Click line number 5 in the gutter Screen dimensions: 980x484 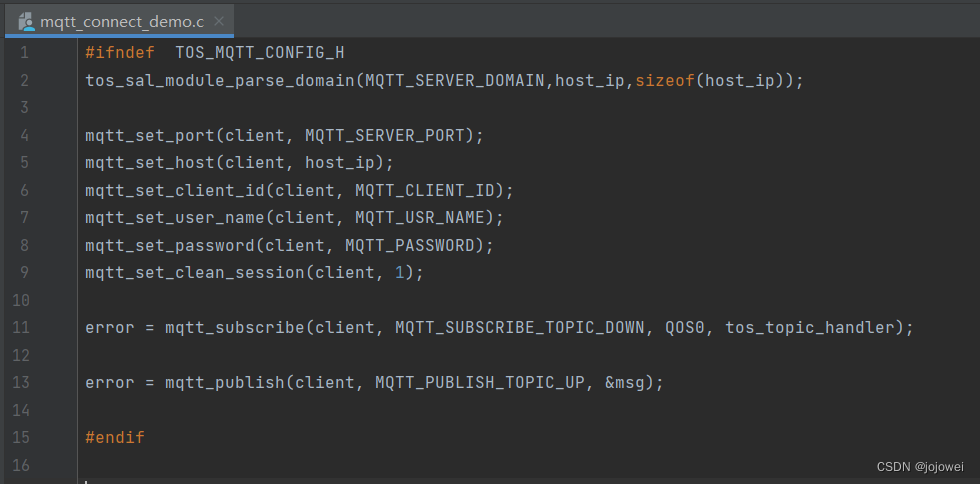(24, 163)
